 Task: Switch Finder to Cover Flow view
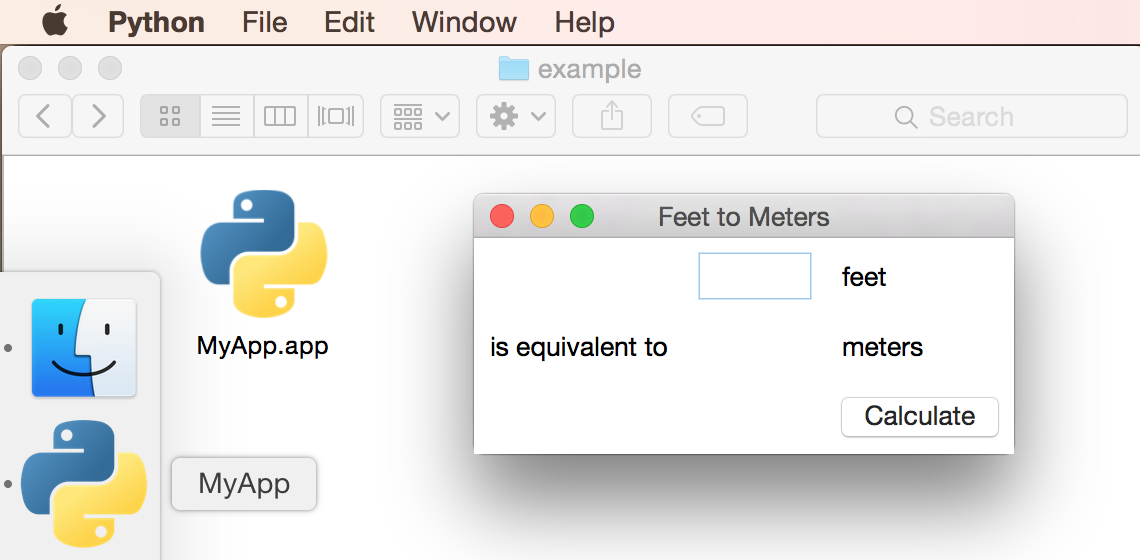tap(336, 116)
